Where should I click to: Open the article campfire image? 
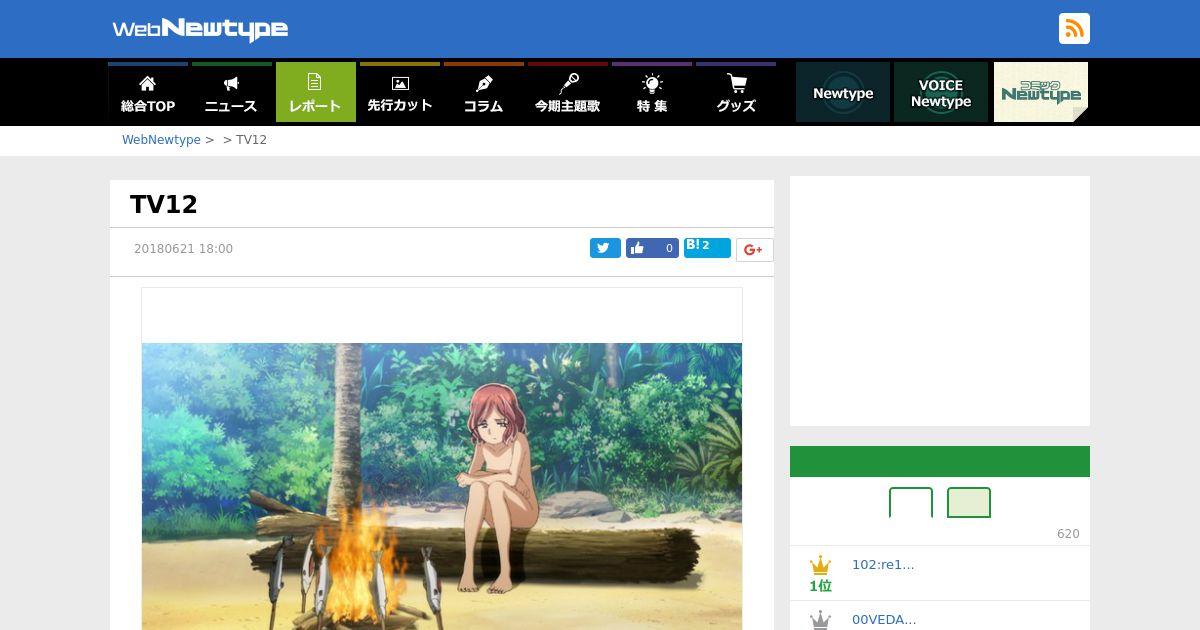click(x=442, y=486)
